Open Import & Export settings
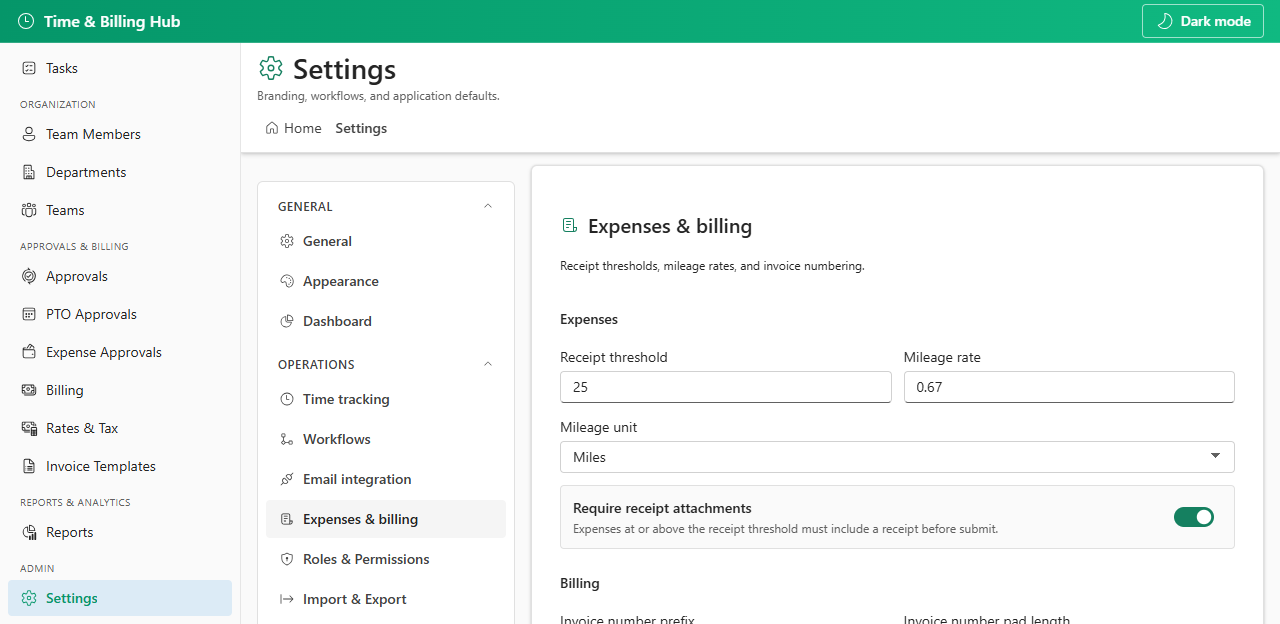Viewport: 1280px width, 624px height. pos(386,599)
